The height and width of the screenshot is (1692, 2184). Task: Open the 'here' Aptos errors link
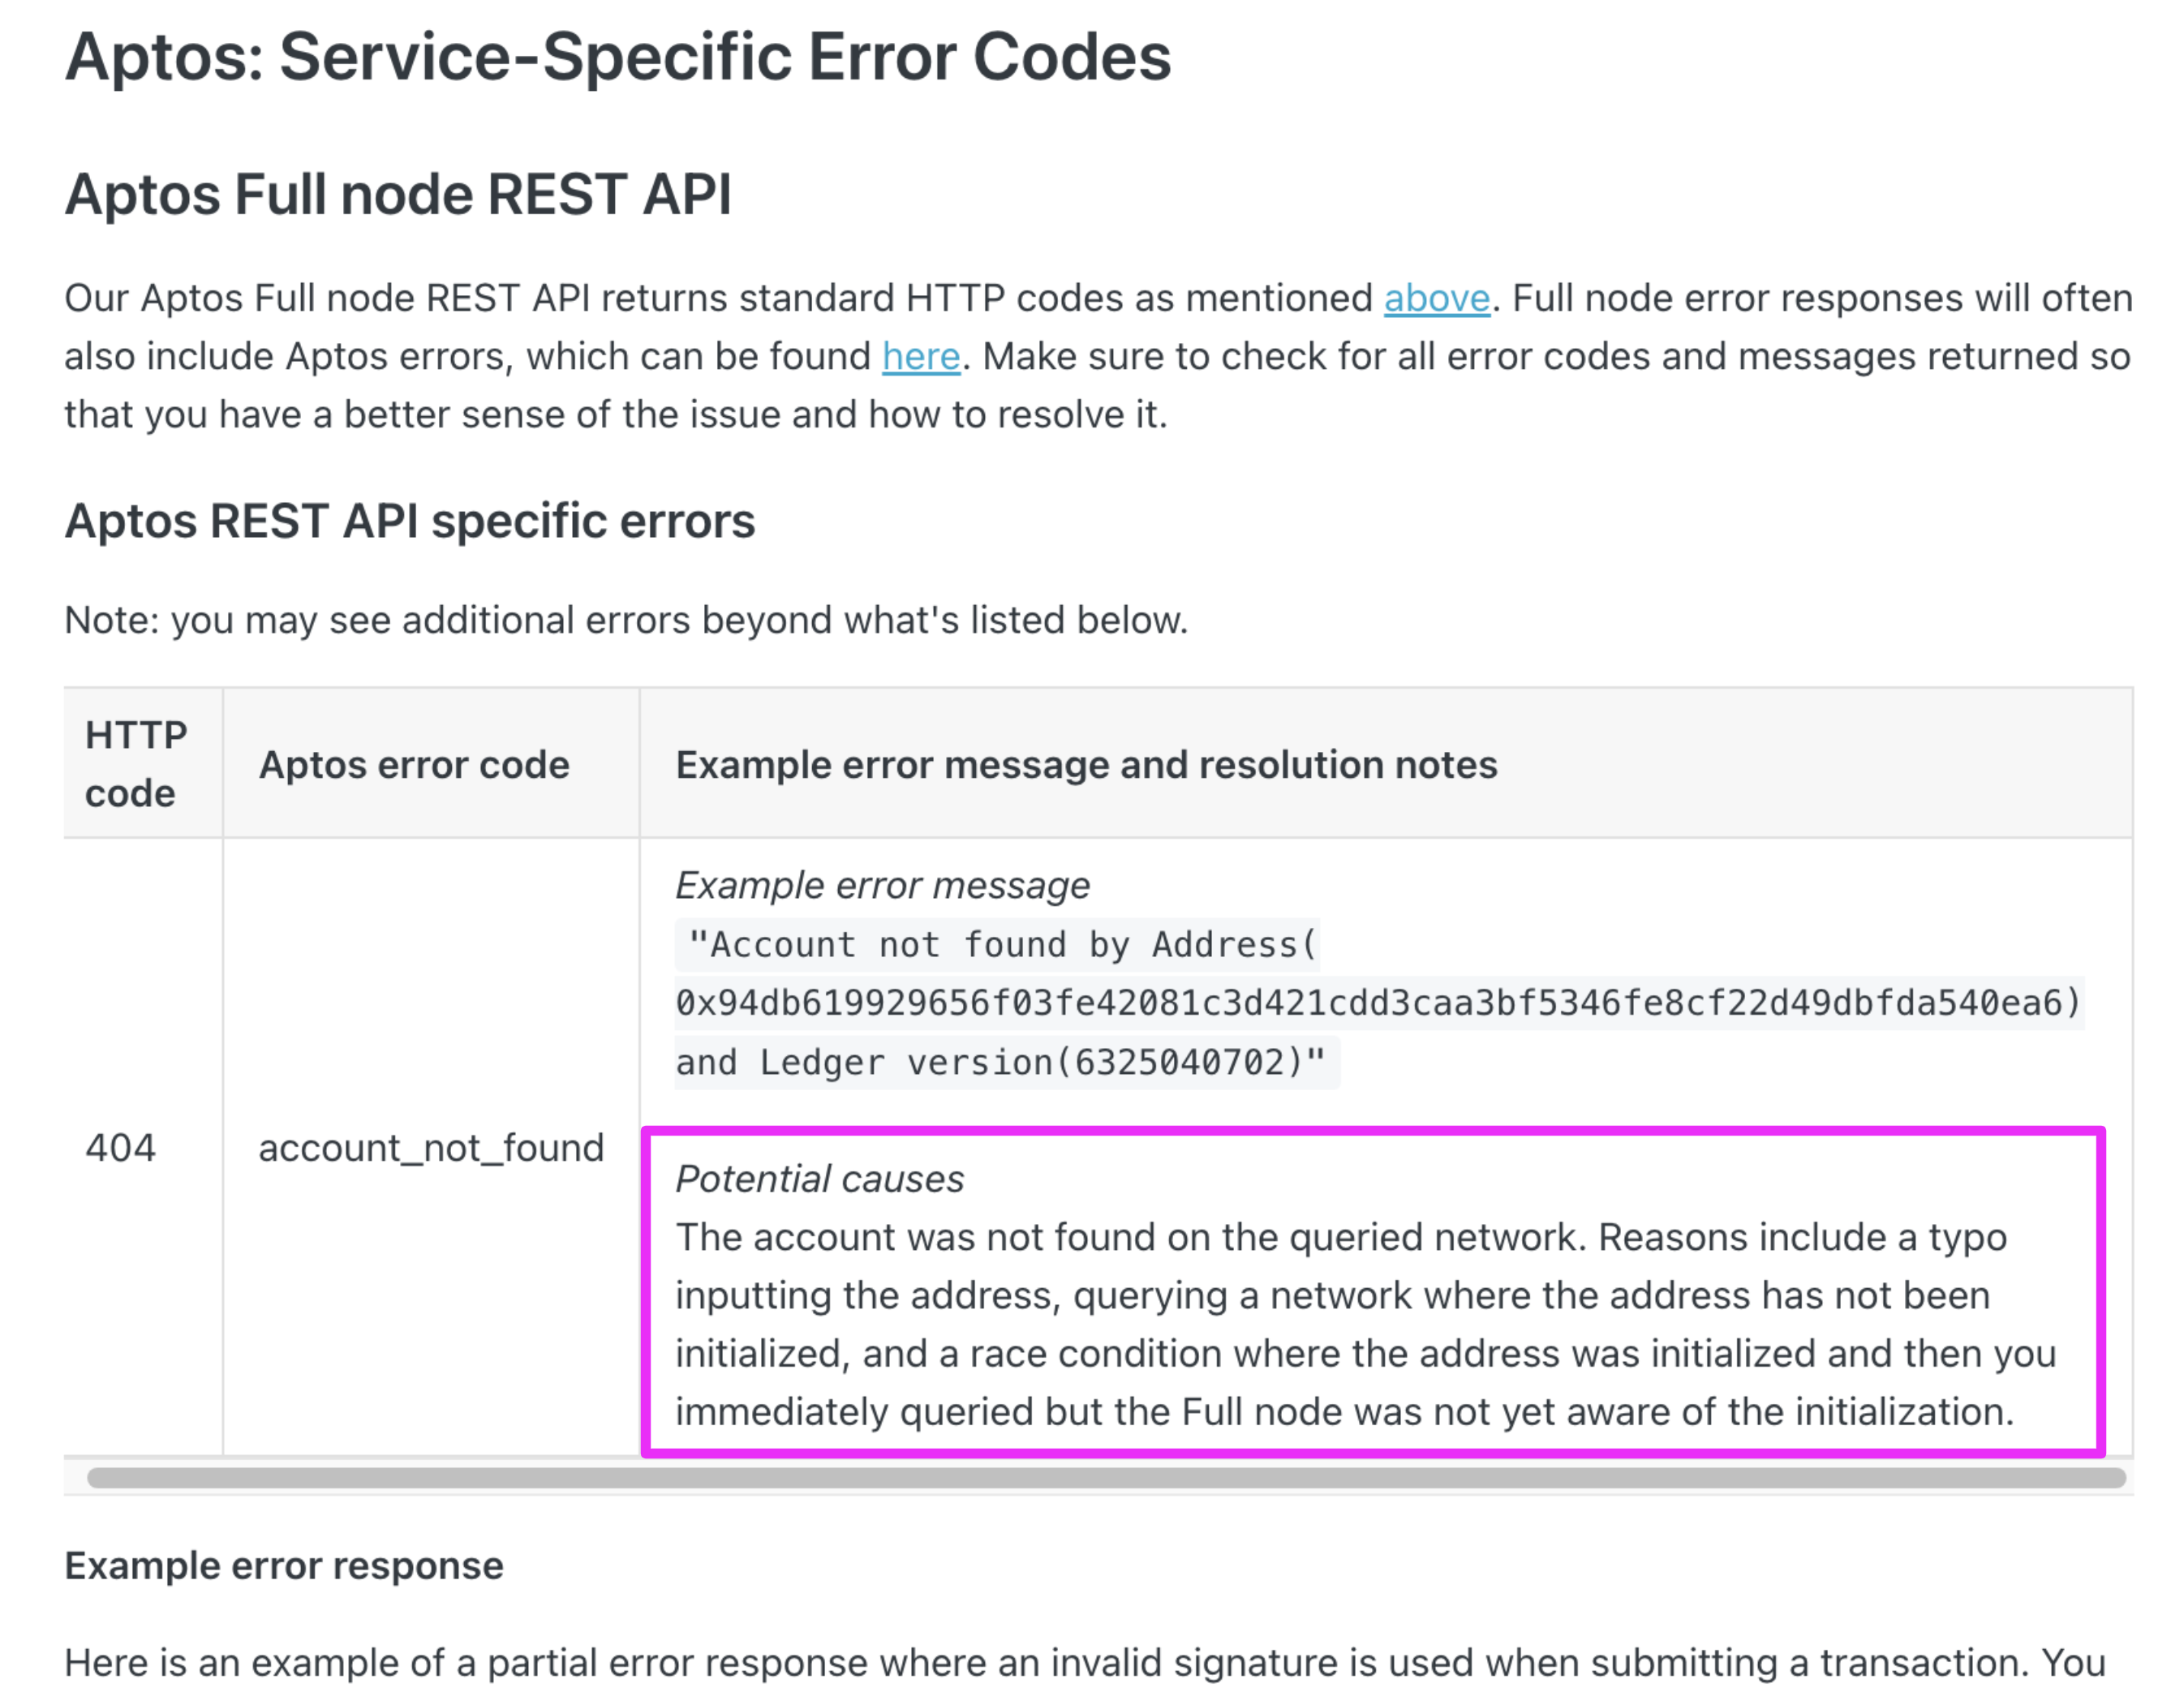(920, 356)
